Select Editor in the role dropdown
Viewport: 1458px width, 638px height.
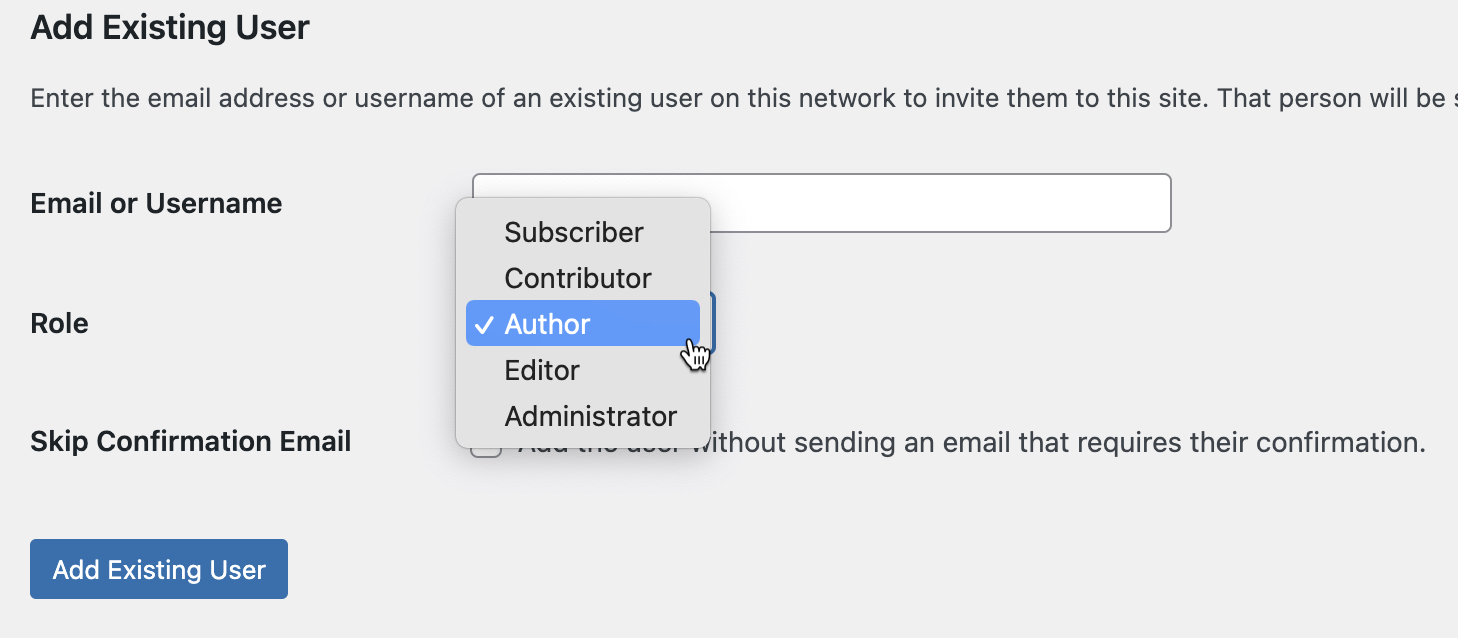(542, 370)
